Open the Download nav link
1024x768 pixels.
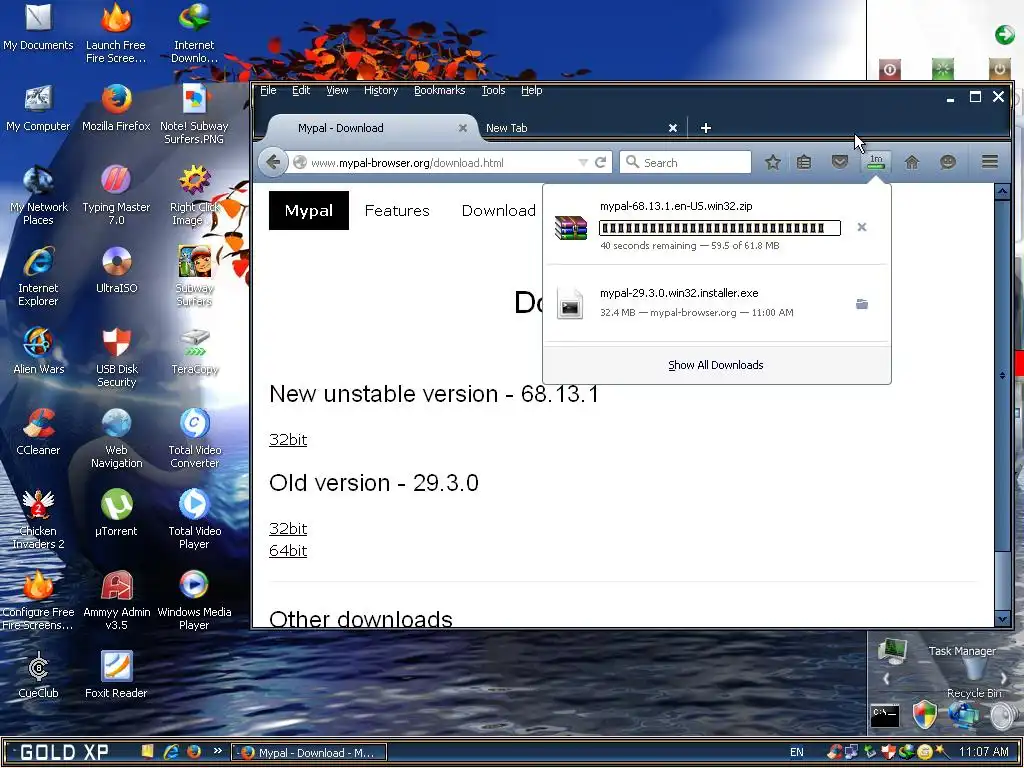(499, 210)
